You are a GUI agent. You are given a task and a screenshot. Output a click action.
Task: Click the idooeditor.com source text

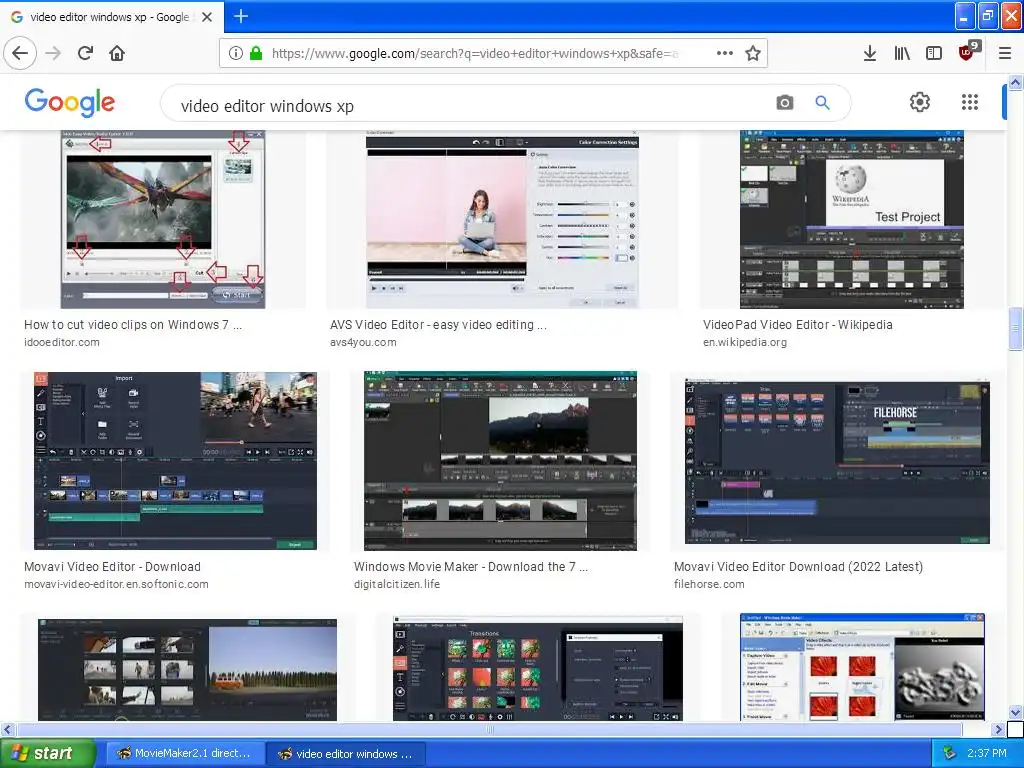pyautogui.click(x=62, y=342)
